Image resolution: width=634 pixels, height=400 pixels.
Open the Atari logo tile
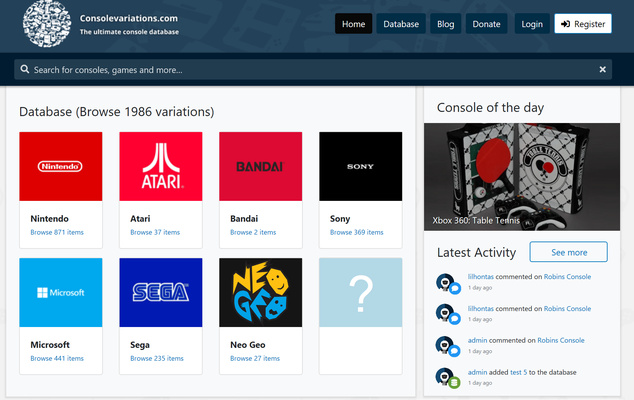tap(161, 166)
